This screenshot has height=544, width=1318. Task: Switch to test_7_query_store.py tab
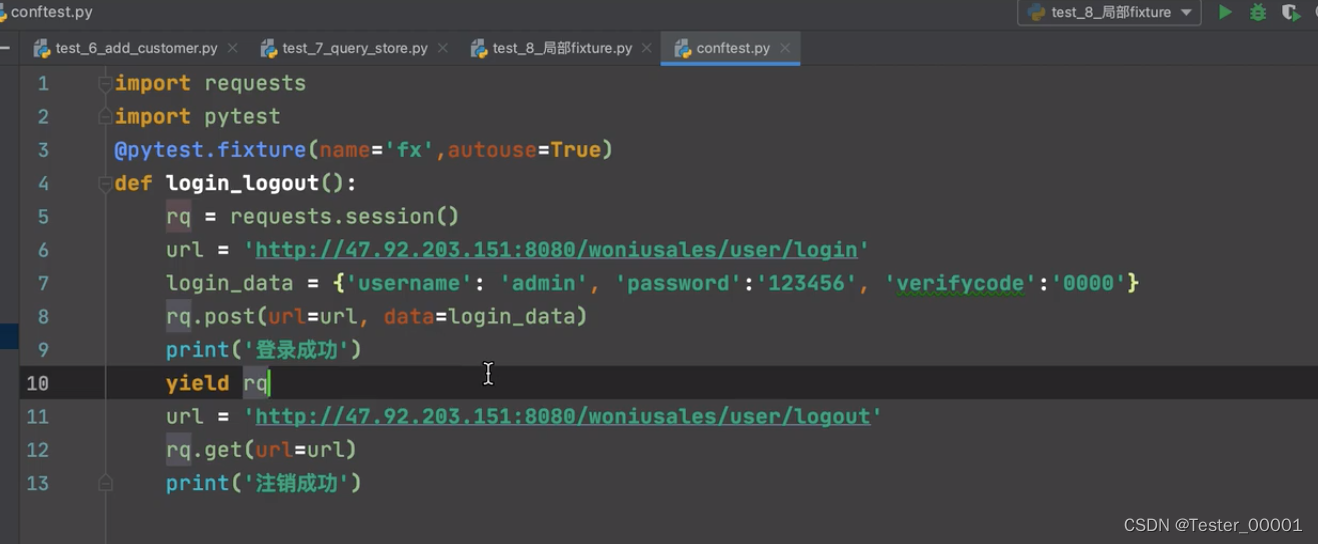[355, 48]
